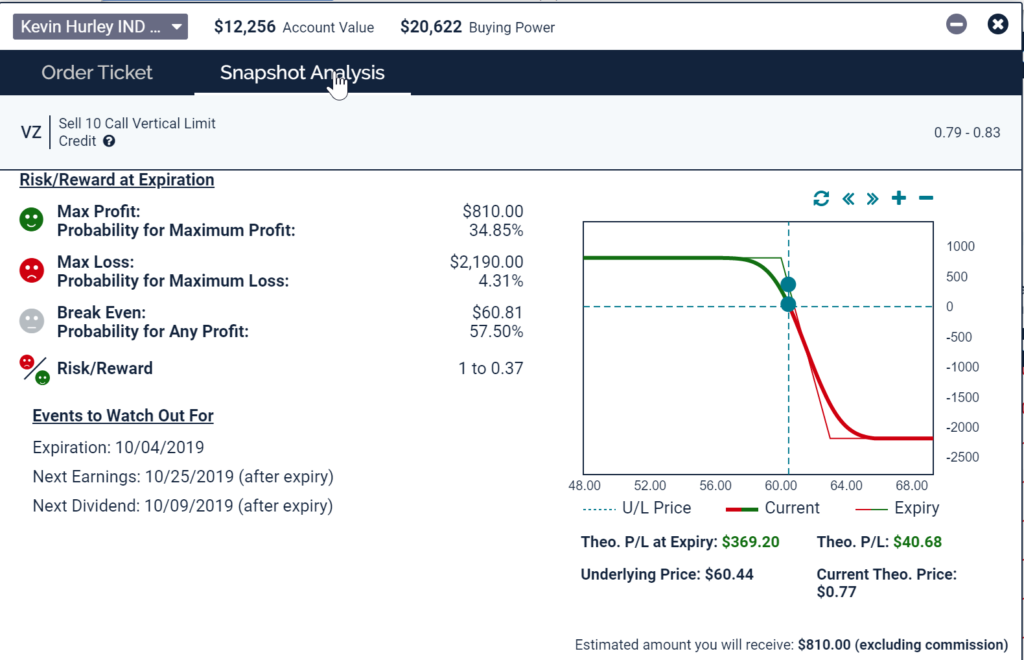Click the Risk/Reward ratio icon
Image resolution: width=1024 pixels, height=660 pixels.
pos(34,369)
